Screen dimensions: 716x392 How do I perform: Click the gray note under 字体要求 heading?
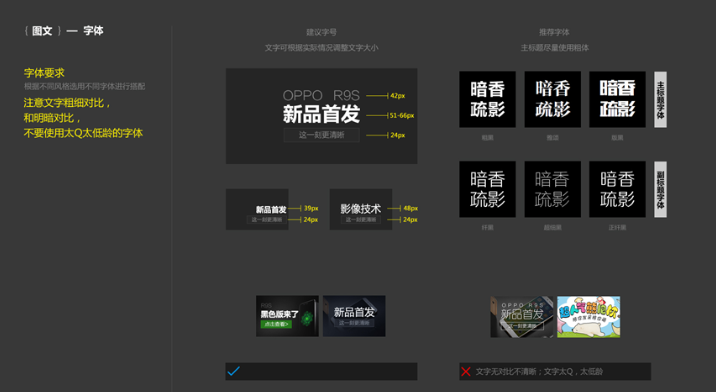(x=84, y=86)
